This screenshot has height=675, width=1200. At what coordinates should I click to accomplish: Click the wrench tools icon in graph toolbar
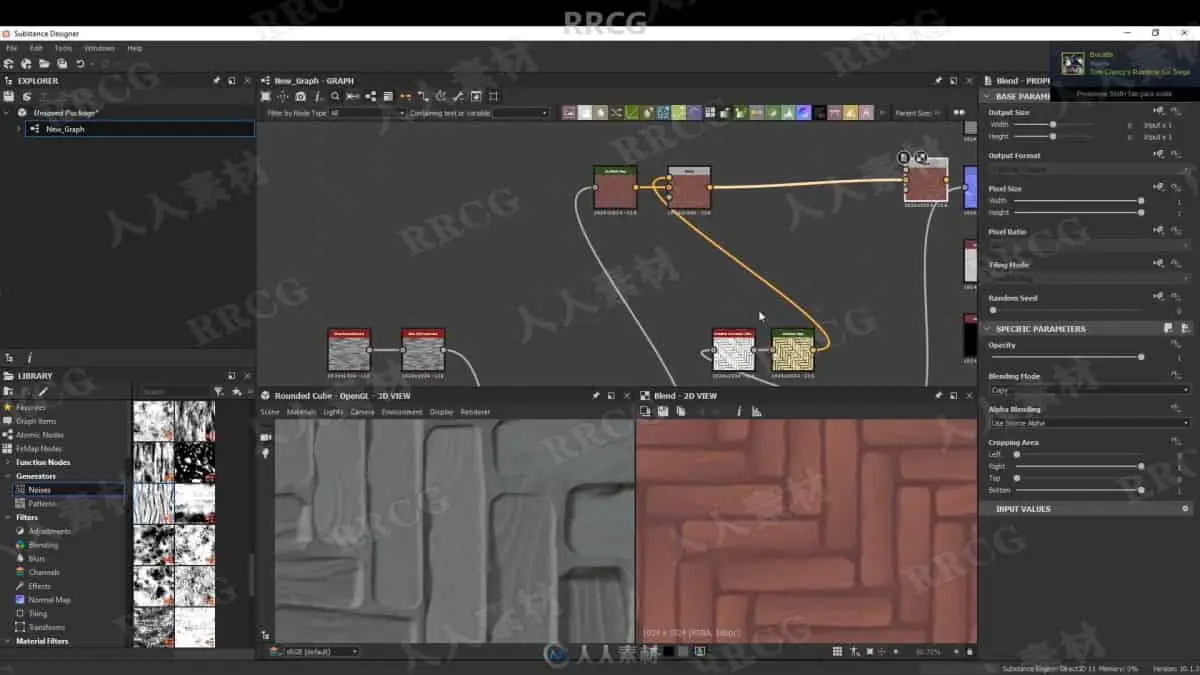pos(458,96)
